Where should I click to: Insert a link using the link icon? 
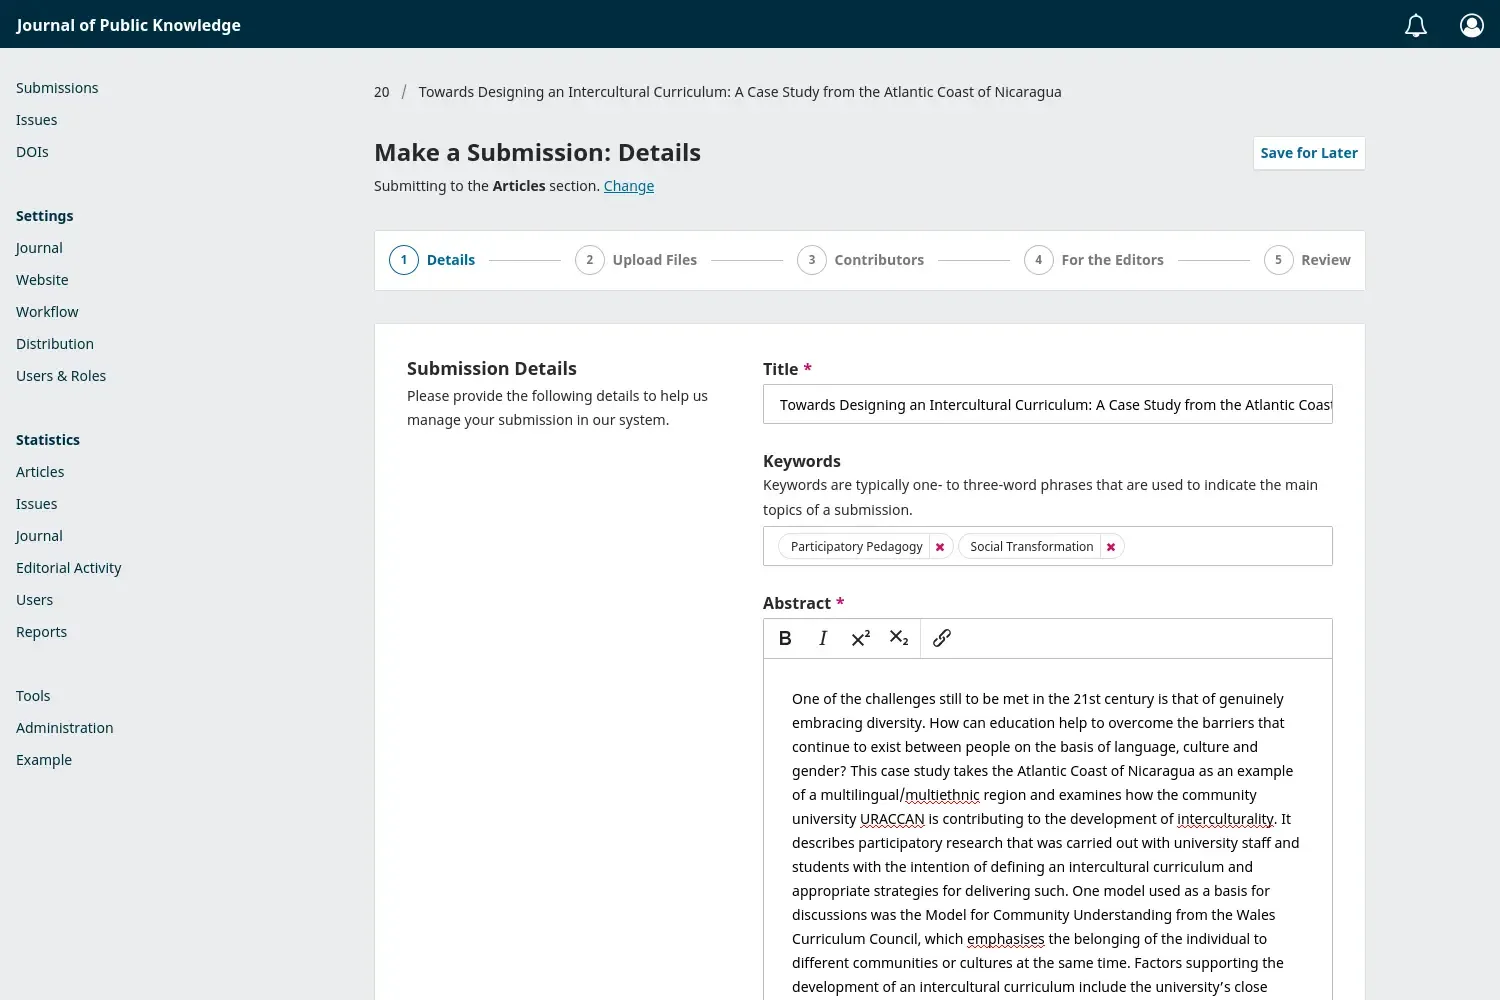click(940, 638)
